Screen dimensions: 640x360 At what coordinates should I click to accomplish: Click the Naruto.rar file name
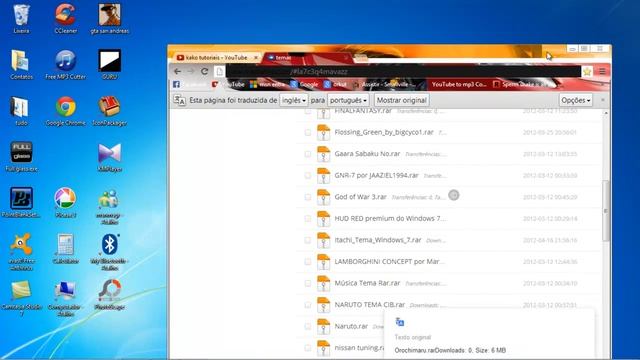tap(351, 327)
